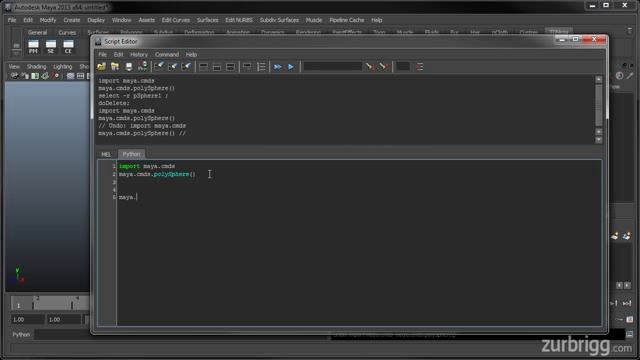Click the history pane scrollbar thumb
Screen dimensions: 640x360
599,105
